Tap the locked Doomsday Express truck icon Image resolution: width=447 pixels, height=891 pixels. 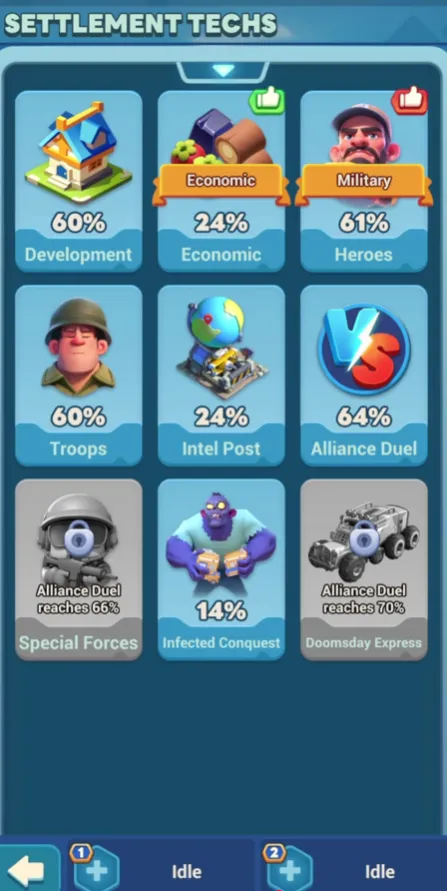pyautogui.click(x=364, y=540)
